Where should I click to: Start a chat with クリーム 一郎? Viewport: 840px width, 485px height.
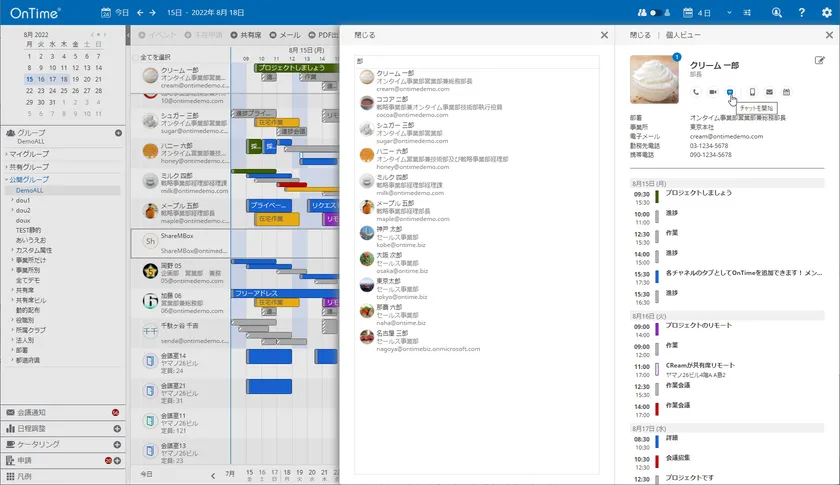(730, 92)
